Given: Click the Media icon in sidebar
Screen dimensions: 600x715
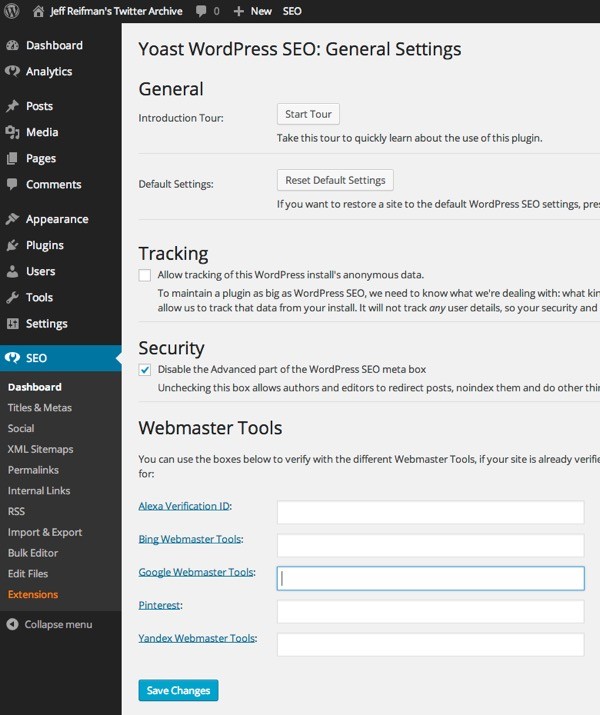Looking at the screenshot, I should coord(12,132).
